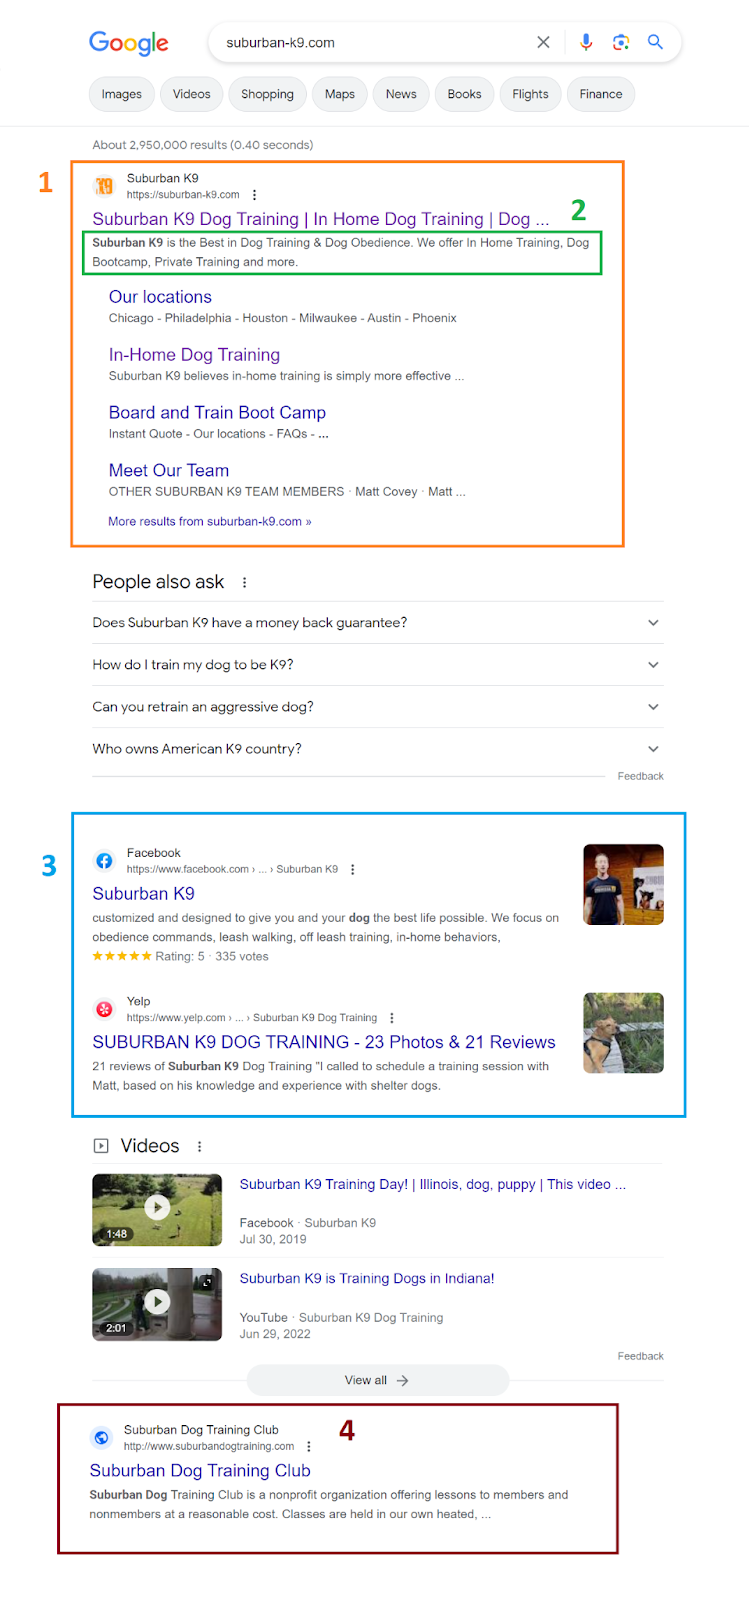Open Suburban Dog Training Club result title

coord(200,1471)
